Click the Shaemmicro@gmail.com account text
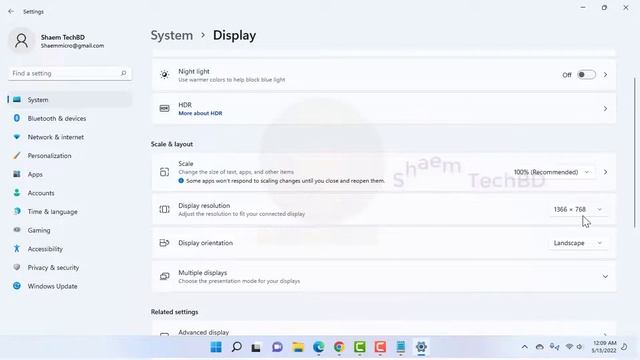Screen dimensions: 640x360 (x=72, y=46)
